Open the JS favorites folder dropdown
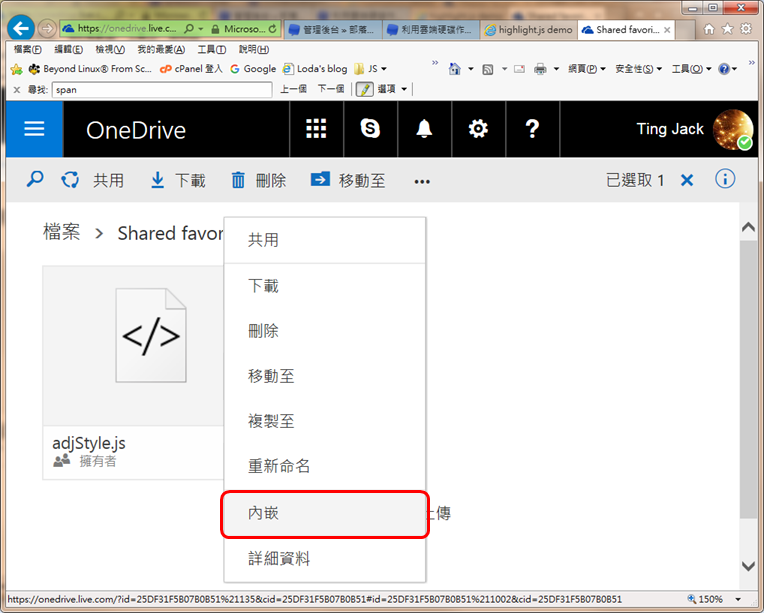This screenshot has width=764, height=613. pos(370,69)
